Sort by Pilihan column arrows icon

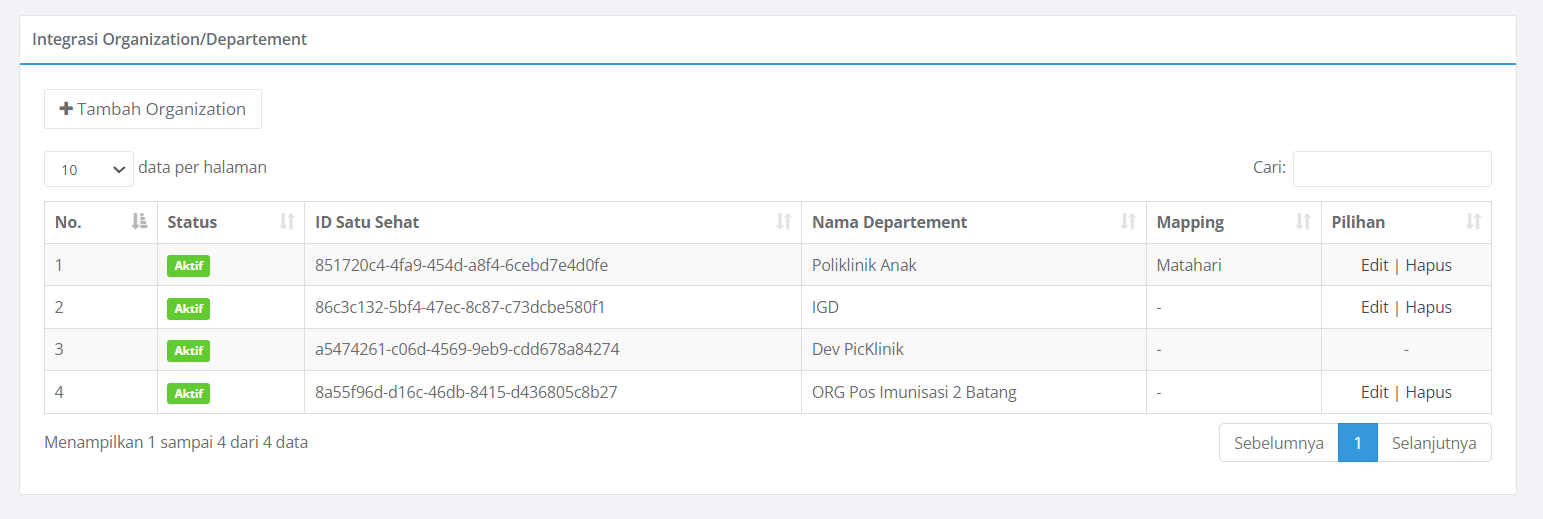pyautogui.click(x=1473, y=222)
